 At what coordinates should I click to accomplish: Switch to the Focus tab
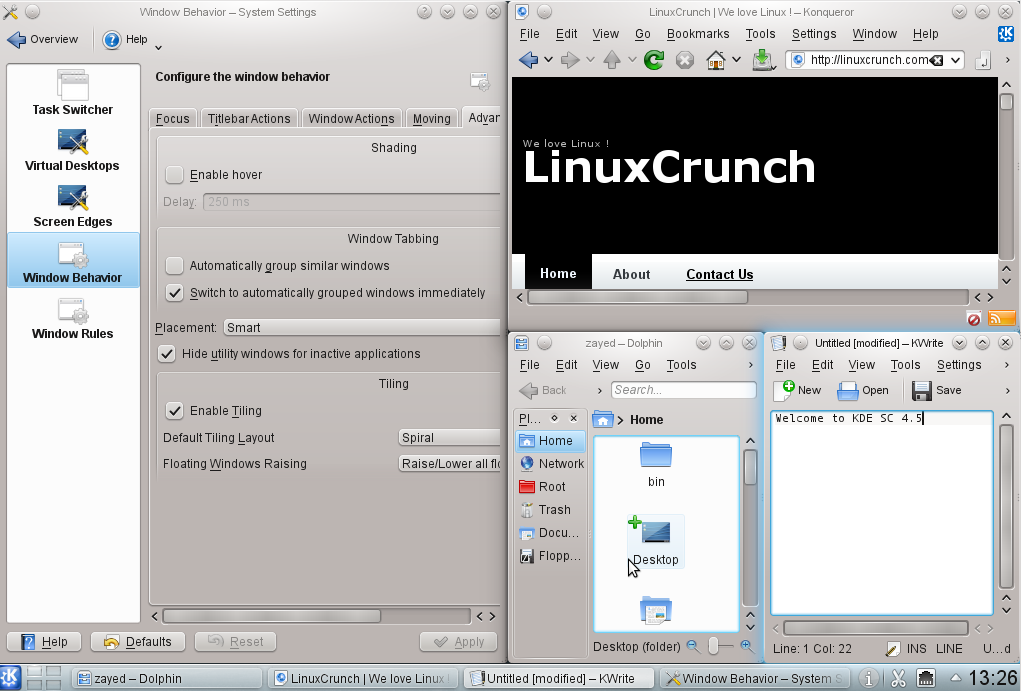pos(173,119)
